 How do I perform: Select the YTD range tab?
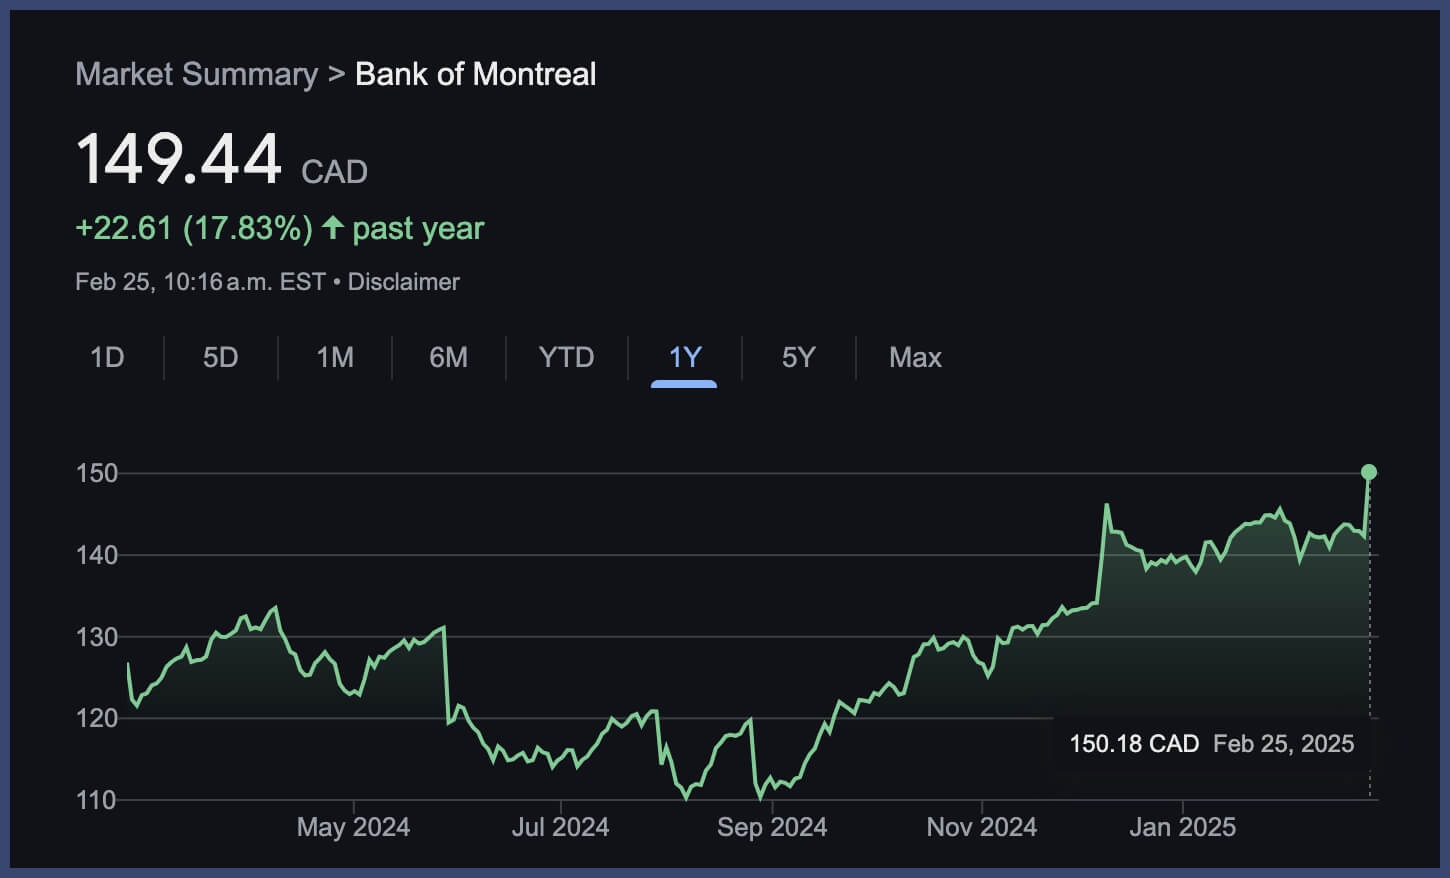pyautogui.click(x=566, y=357)
